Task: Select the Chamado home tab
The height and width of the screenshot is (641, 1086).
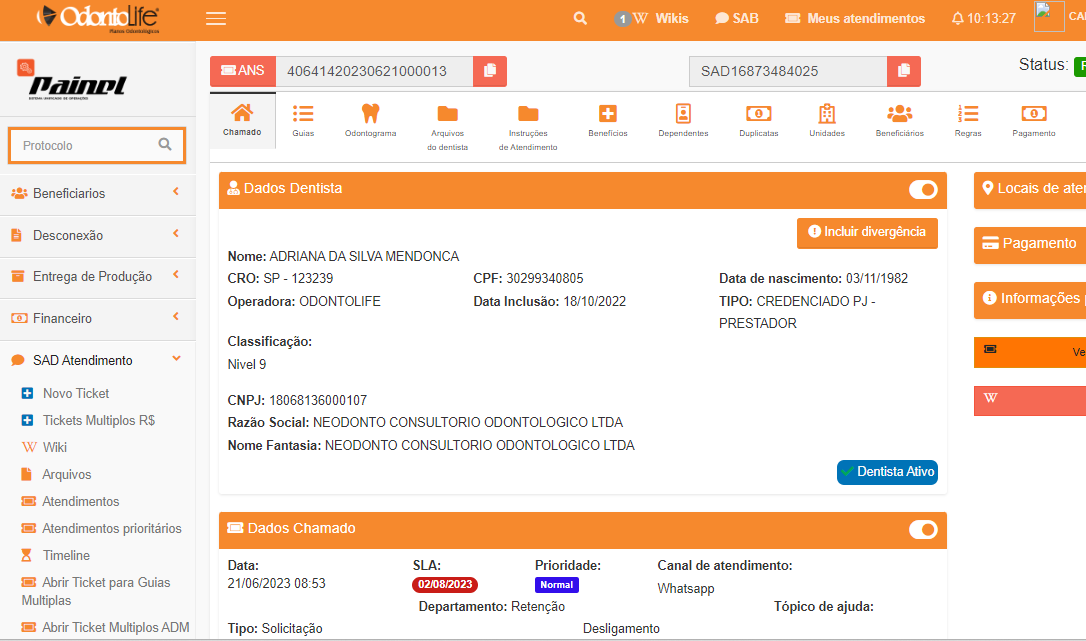Action: (x=242, y=120)
